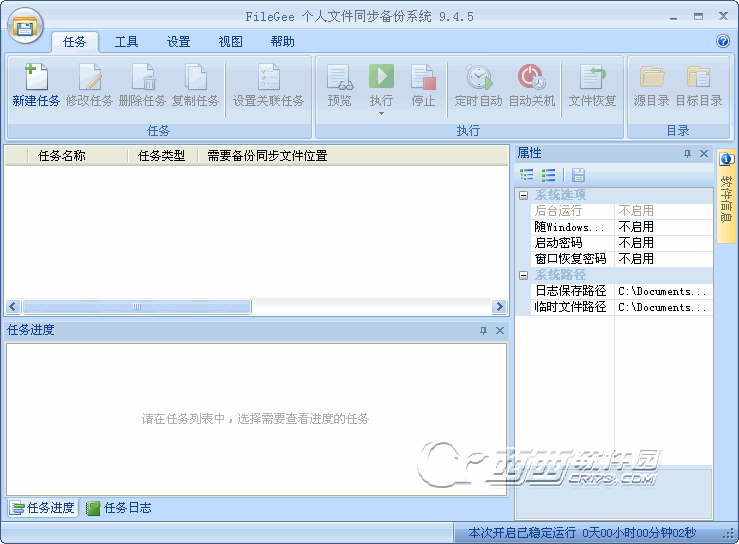
Task: Open the dropdown arrow under 执行
Action: tap(381, 114)
